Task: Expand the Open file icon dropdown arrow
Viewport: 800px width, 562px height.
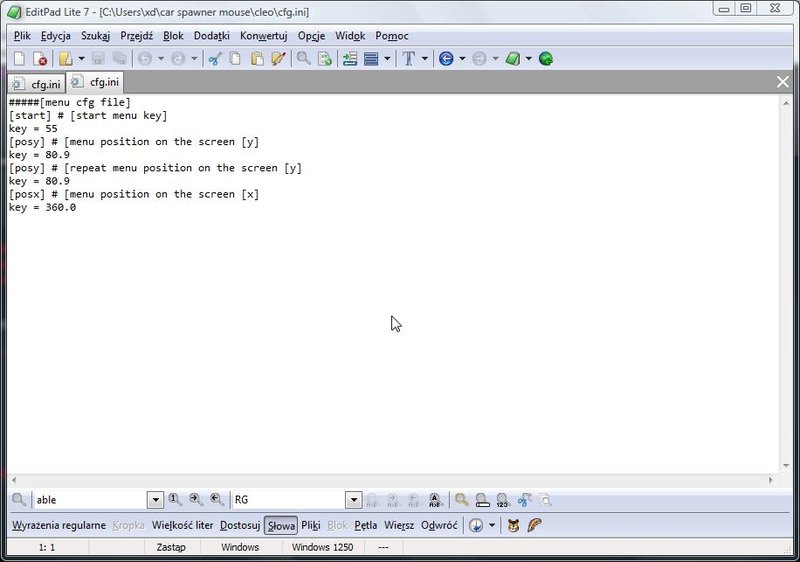Action: click(81, 59)
